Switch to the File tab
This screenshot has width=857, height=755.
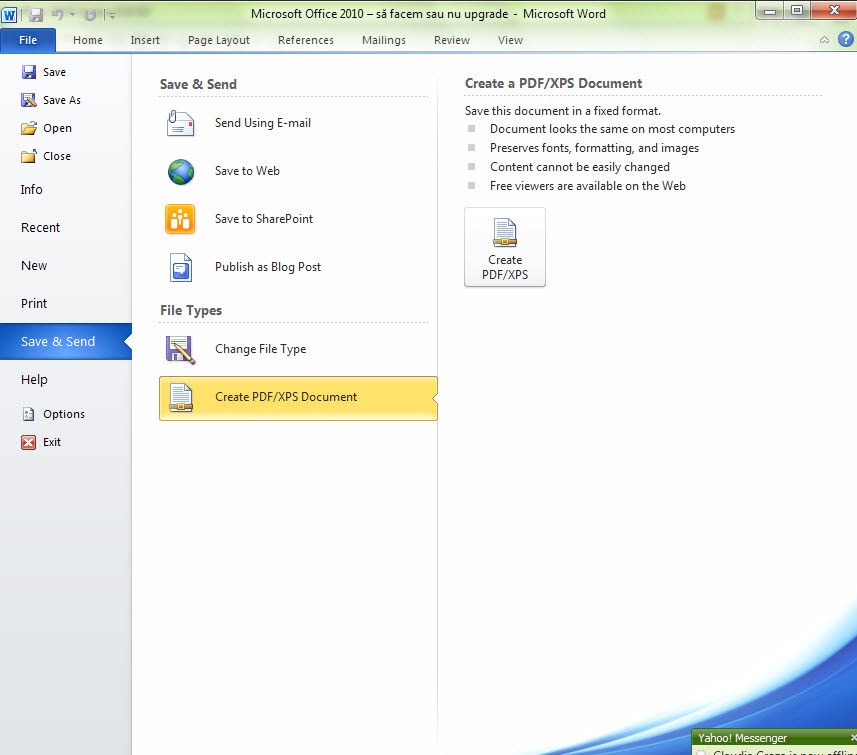coord(28,40)
